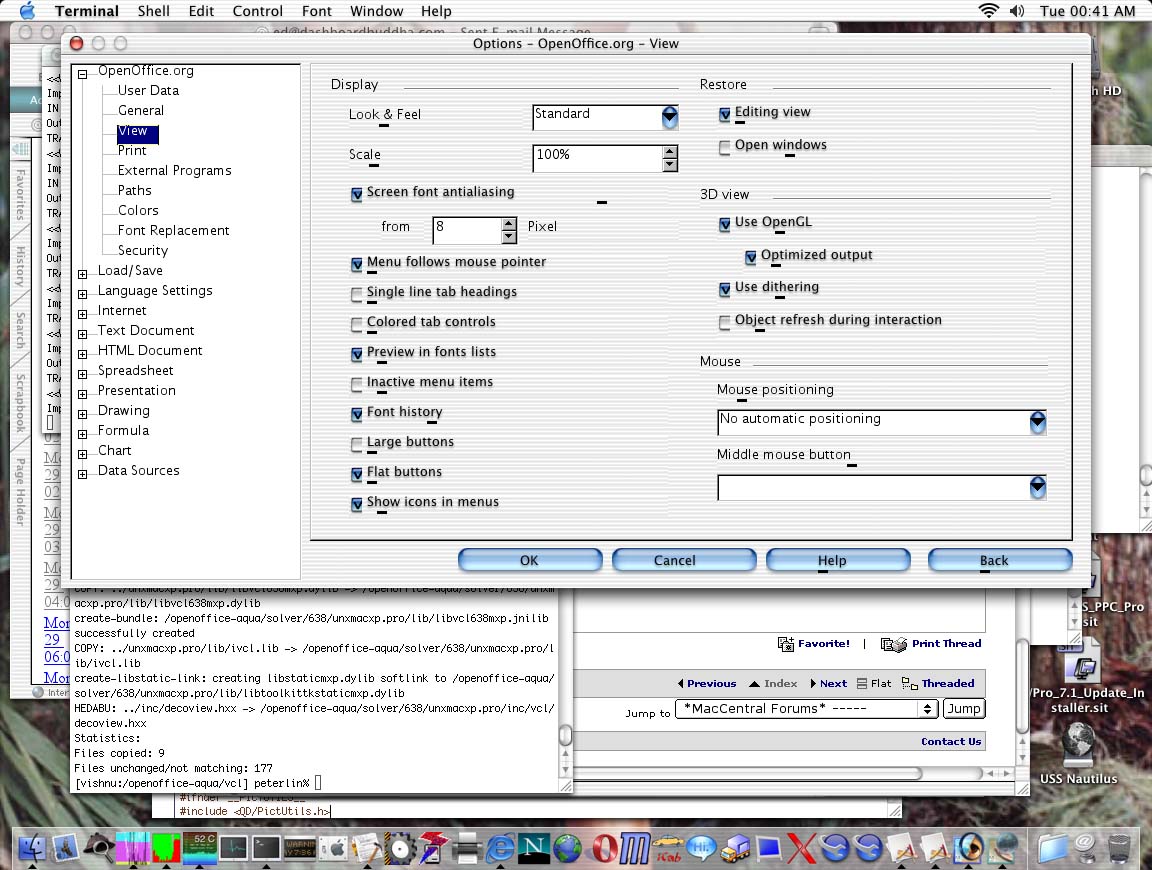Open System Preferences in the Dock
The image size is (1152, 870).
(334, 849)
